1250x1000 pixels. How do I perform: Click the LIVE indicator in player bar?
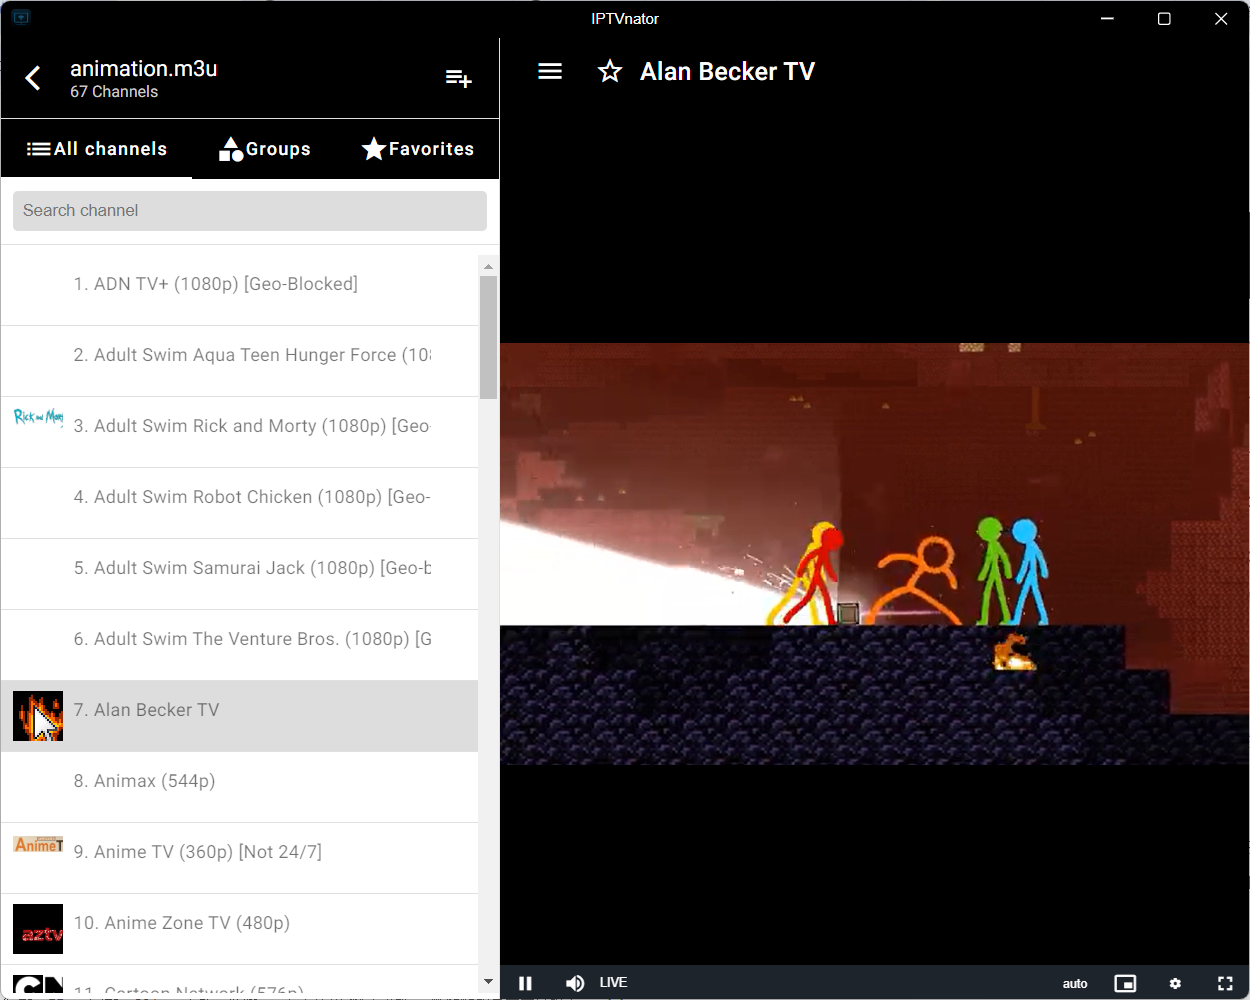pyautogui.click(x=613, y=983)
